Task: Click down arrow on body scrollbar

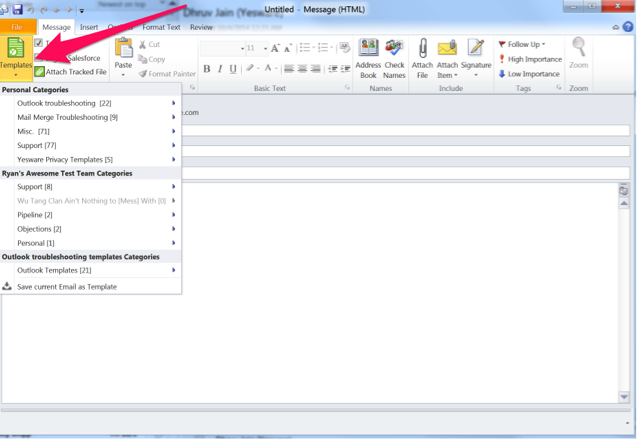Action: click(624, 397)
